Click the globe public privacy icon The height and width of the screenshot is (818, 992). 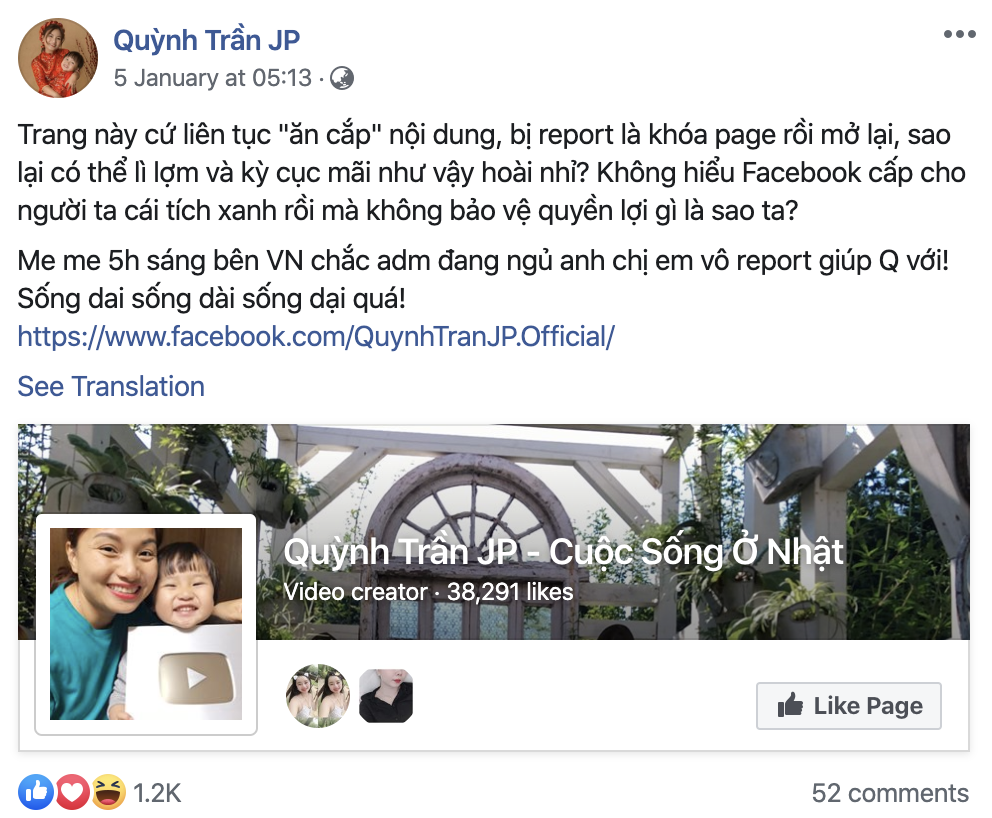pyautogui.click(x=342, y=78)
